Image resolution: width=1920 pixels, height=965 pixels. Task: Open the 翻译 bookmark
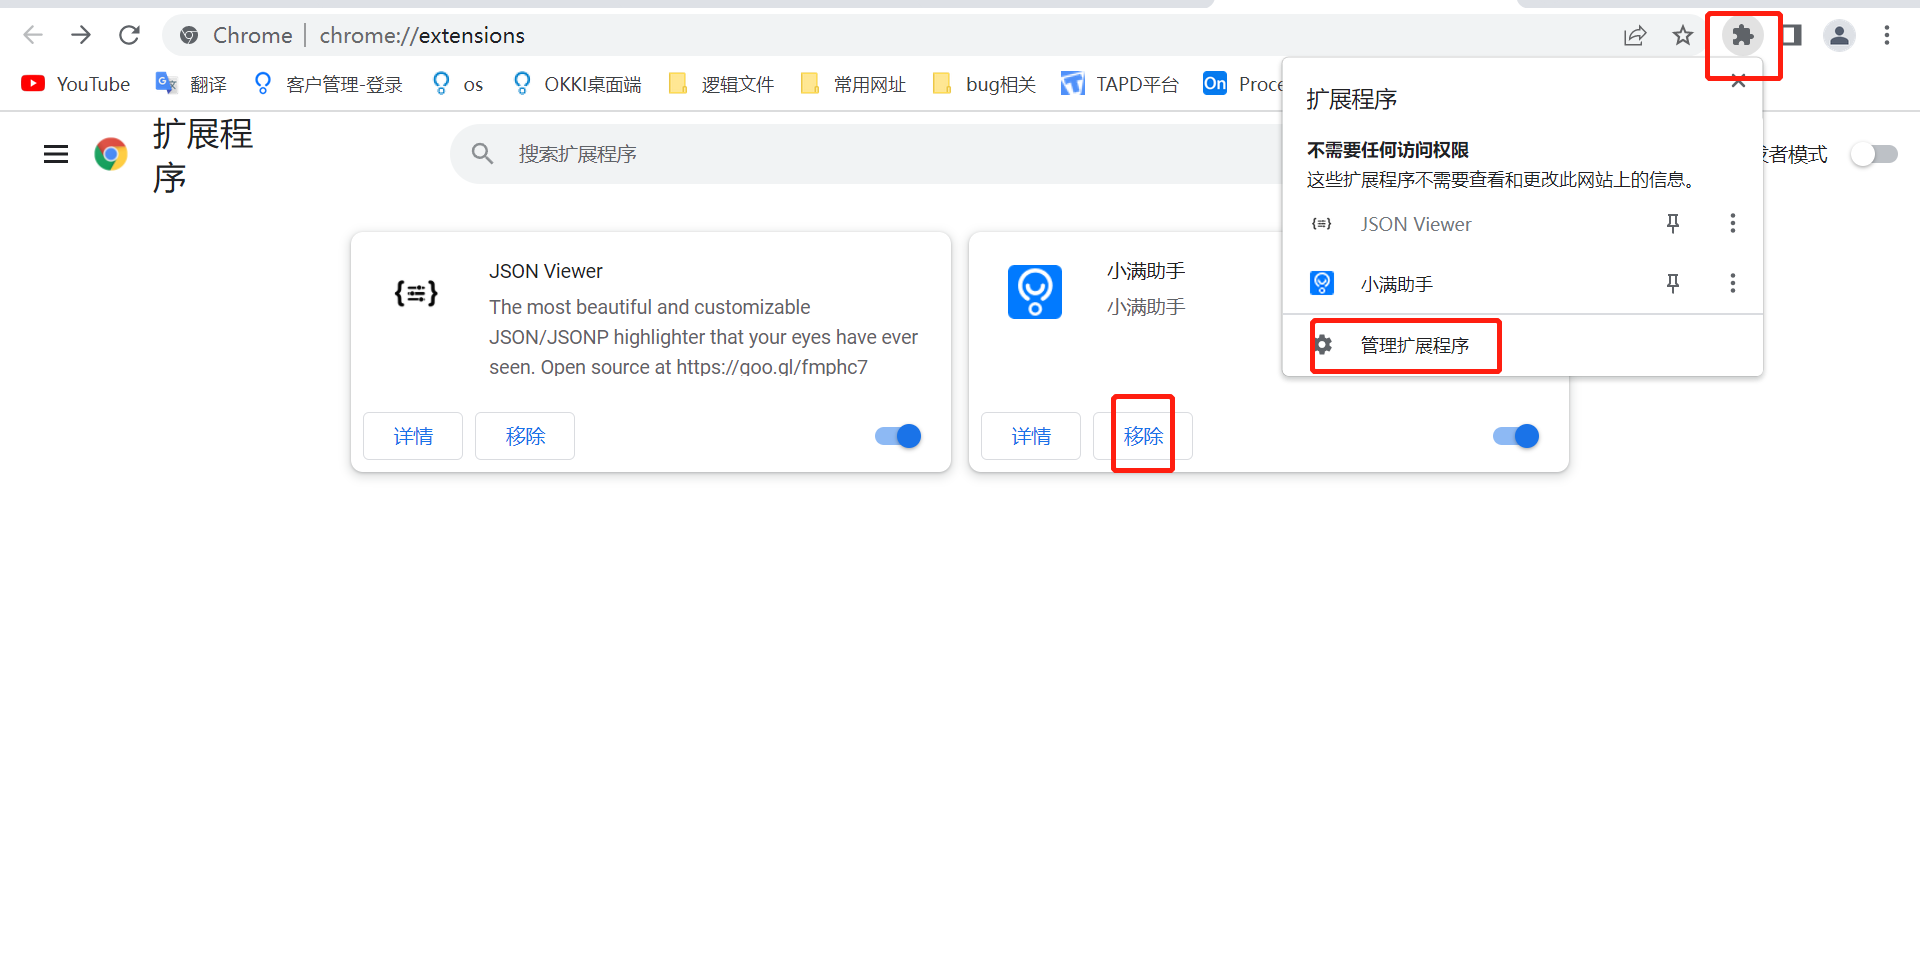pyautogui.click(x=191, y=84)
